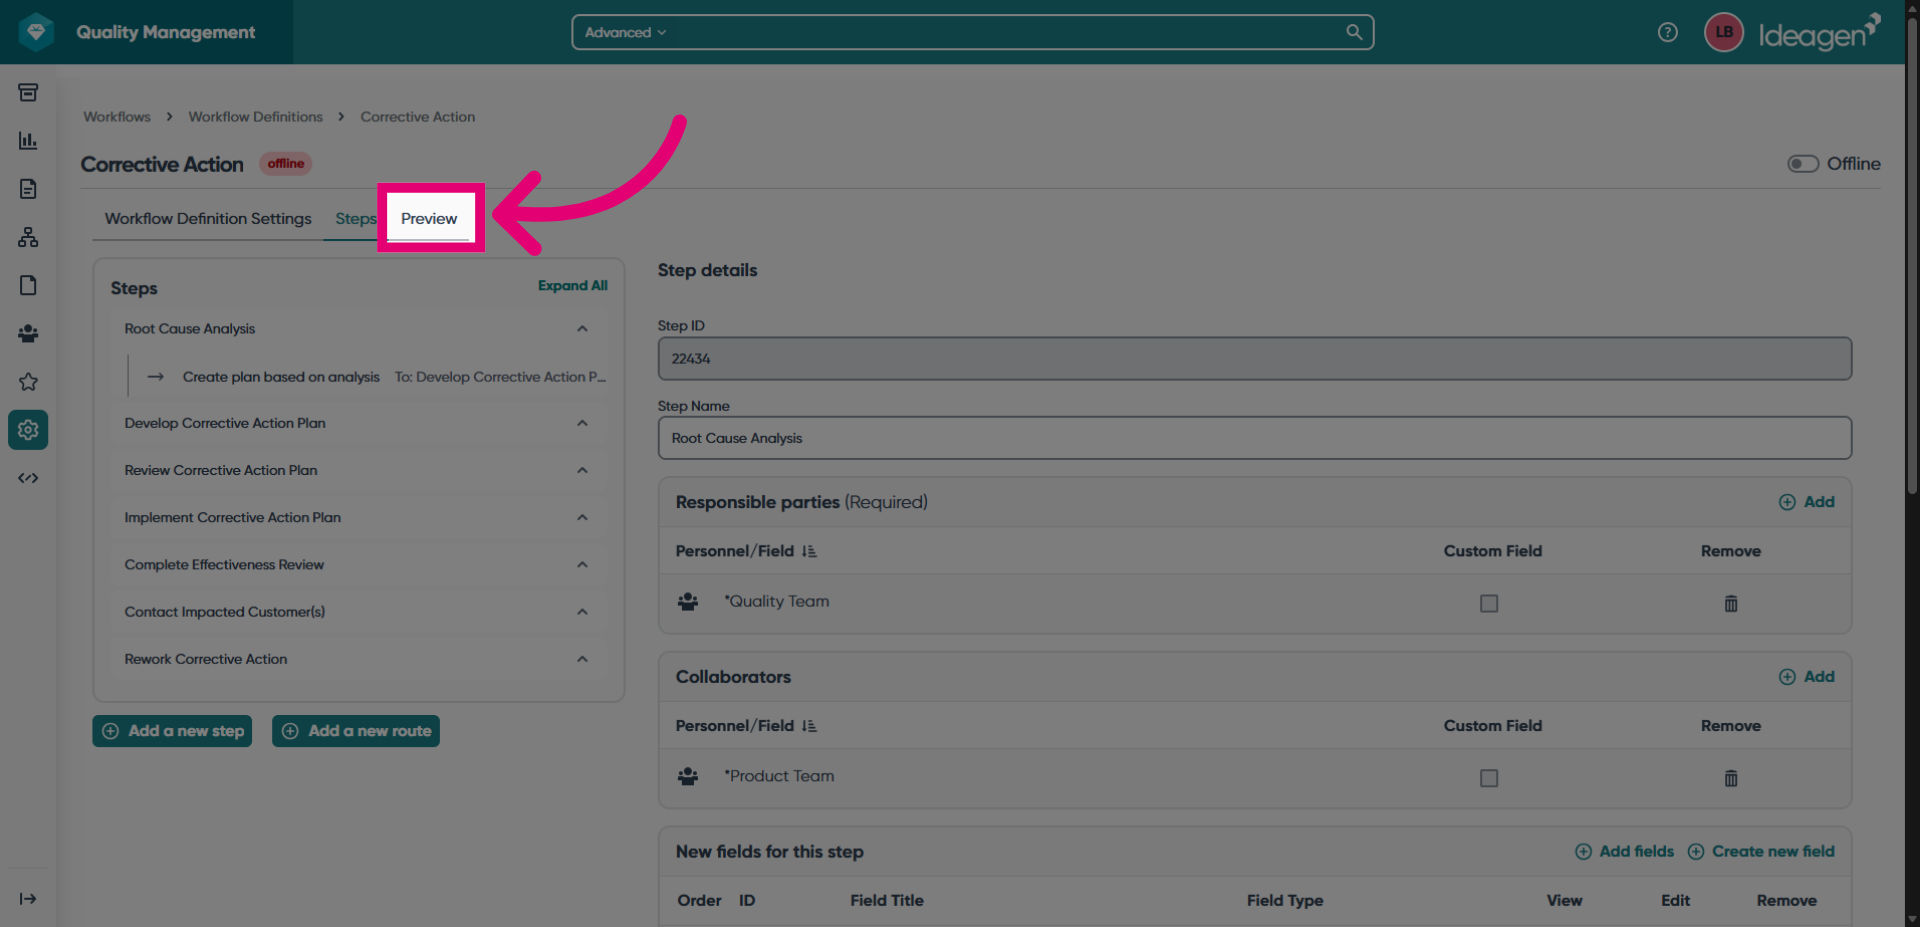Add a responsible party
The image size is (1920, 927).
pyautogui.click(x=1807, y=502)
